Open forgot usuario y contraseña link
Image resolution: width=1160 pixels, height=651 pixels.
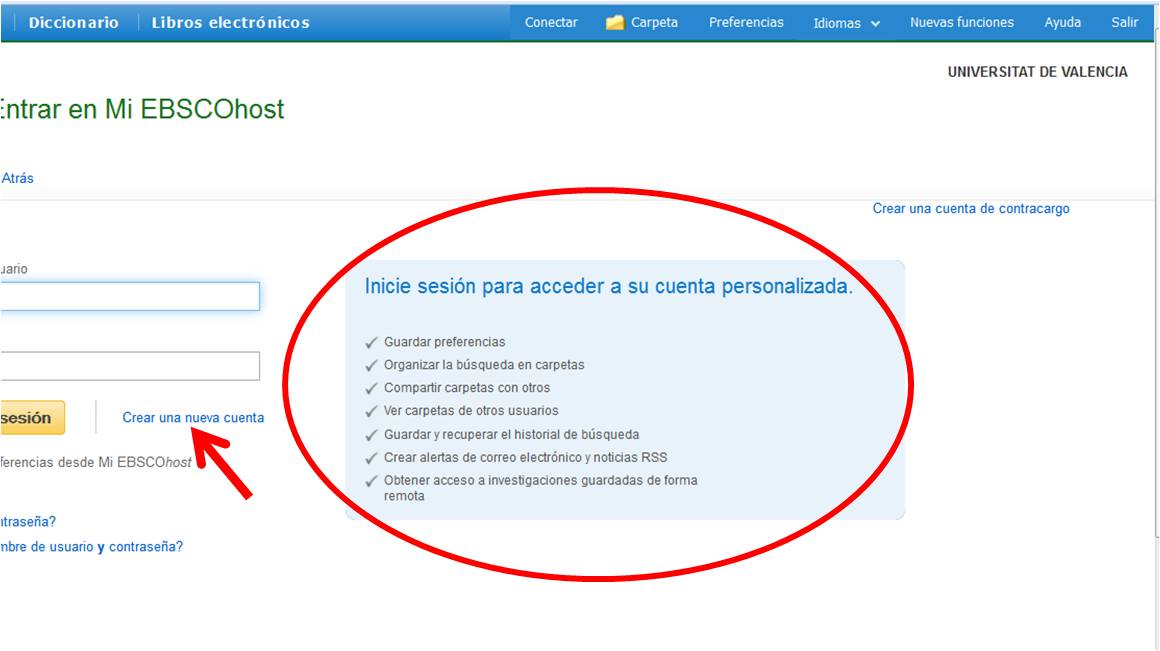[91, 547]
